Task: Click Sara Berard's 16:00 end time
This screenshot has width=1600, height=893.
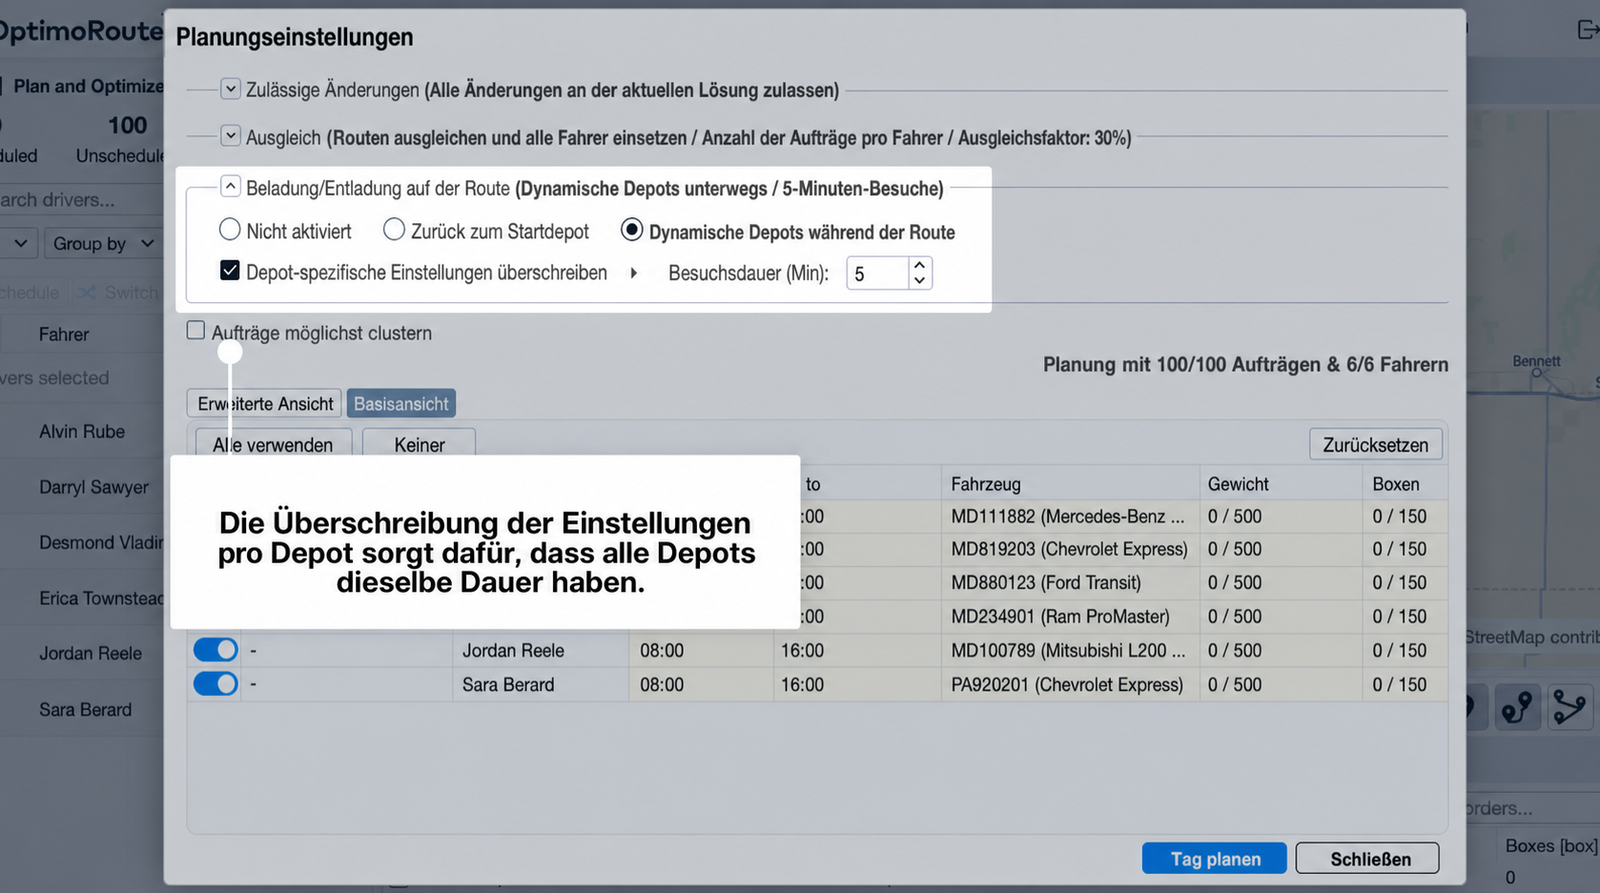Action: click(x=802, y=684)
